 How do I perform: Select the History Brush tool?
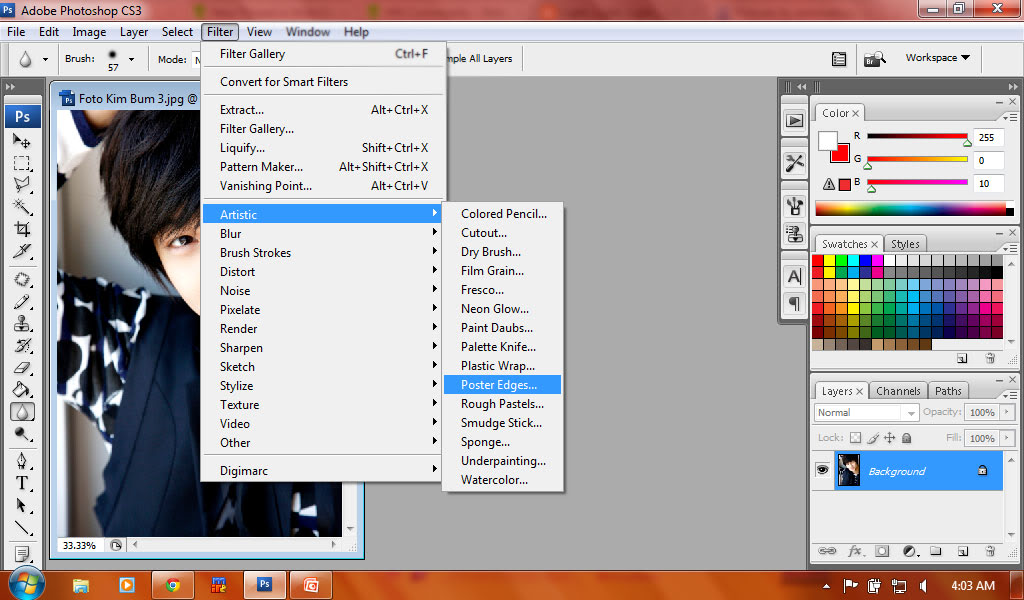22,345
